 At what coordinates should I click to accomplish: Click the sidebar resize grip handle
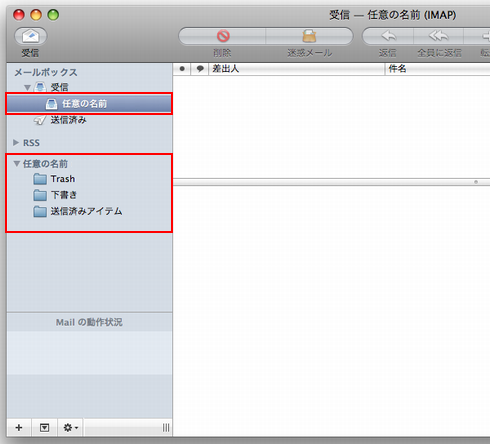[x=166, y=428]
